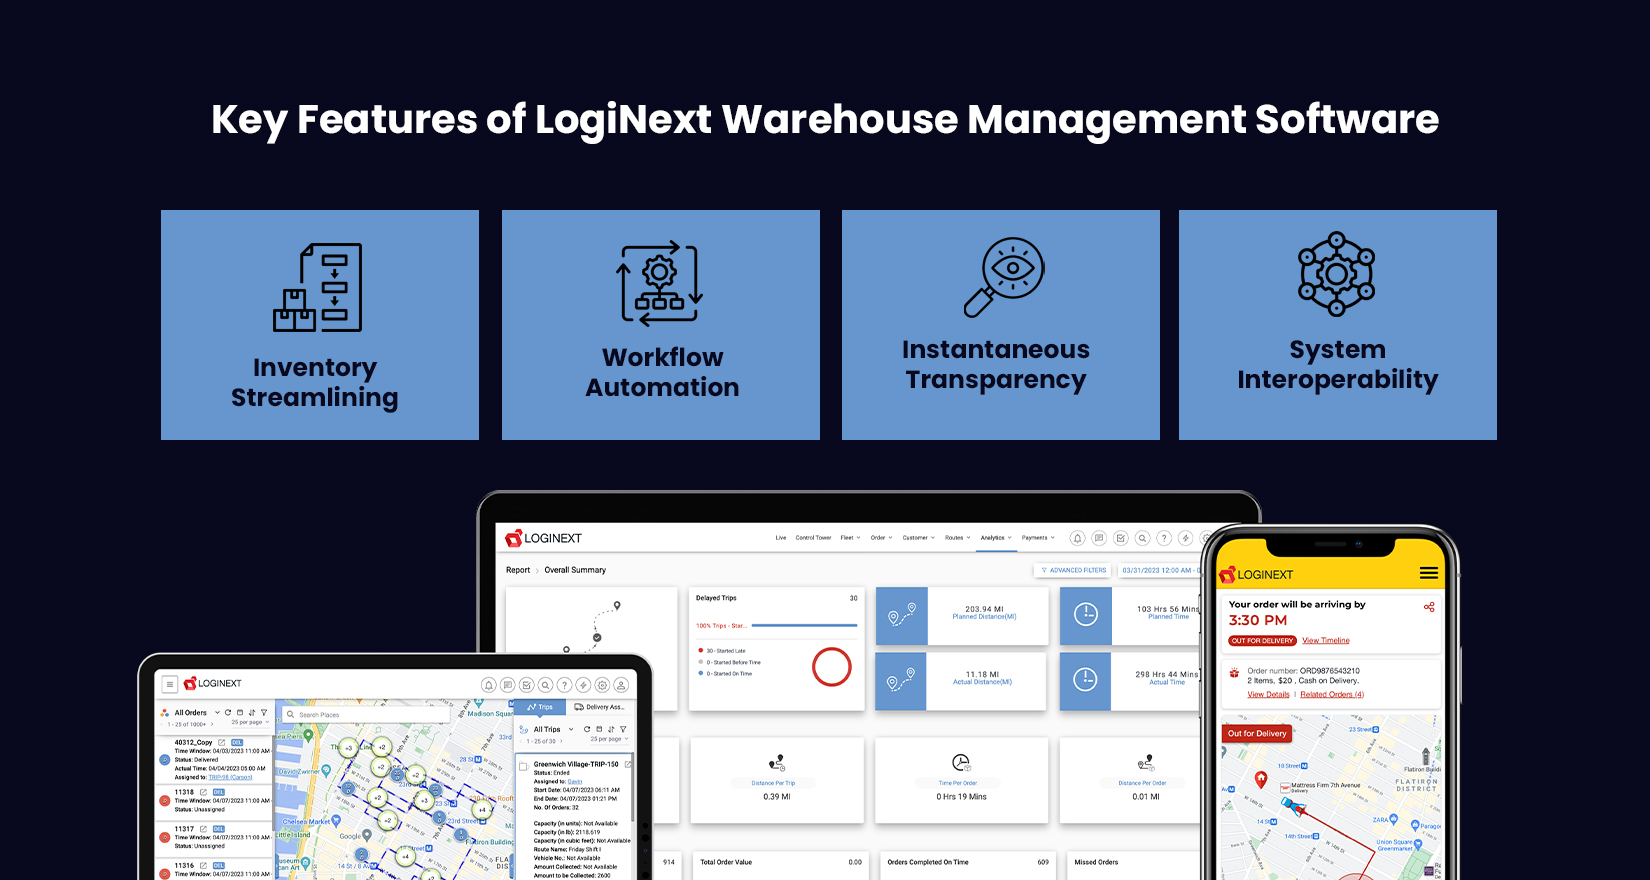Click the Delayed Trips progress bar
Image resolution: width=1650 pixels, height=880 pixels.
pos(804,625)
